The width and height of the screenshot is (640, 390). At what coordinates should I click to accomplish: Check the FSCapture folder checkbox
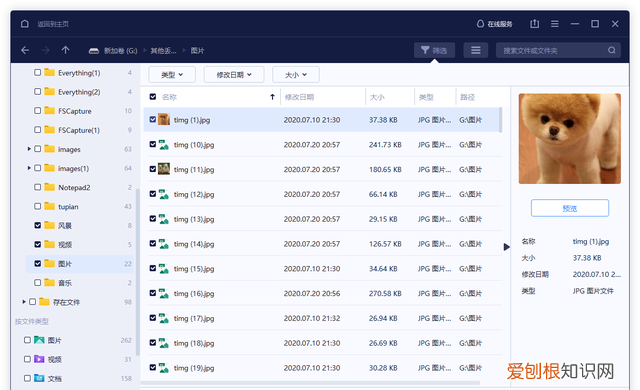pos(38,111)
